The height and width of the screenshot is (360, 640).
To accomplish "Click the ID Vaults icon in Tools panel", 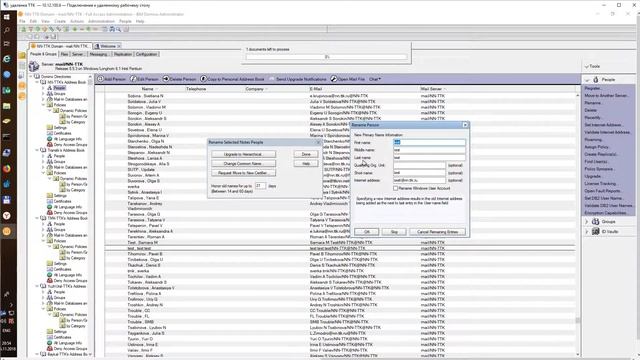I will 596,231.
